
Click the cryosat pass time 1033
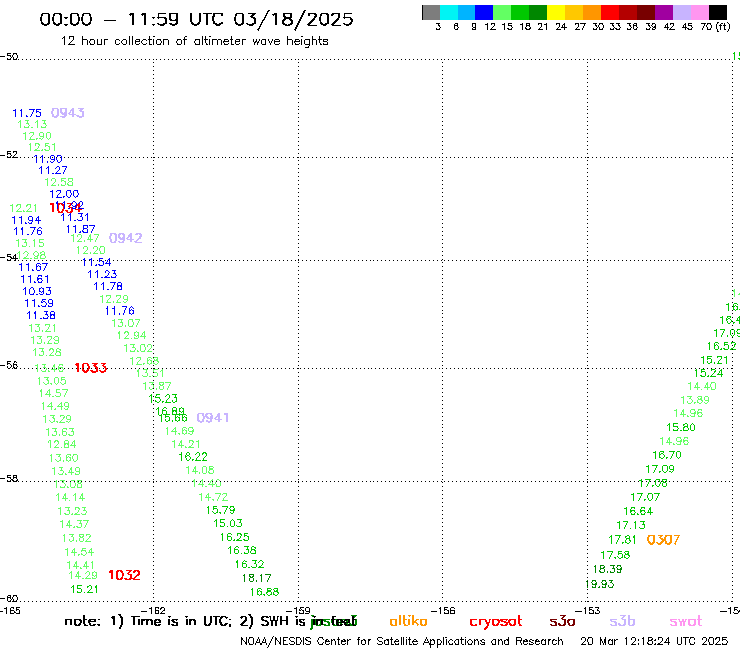91,368
